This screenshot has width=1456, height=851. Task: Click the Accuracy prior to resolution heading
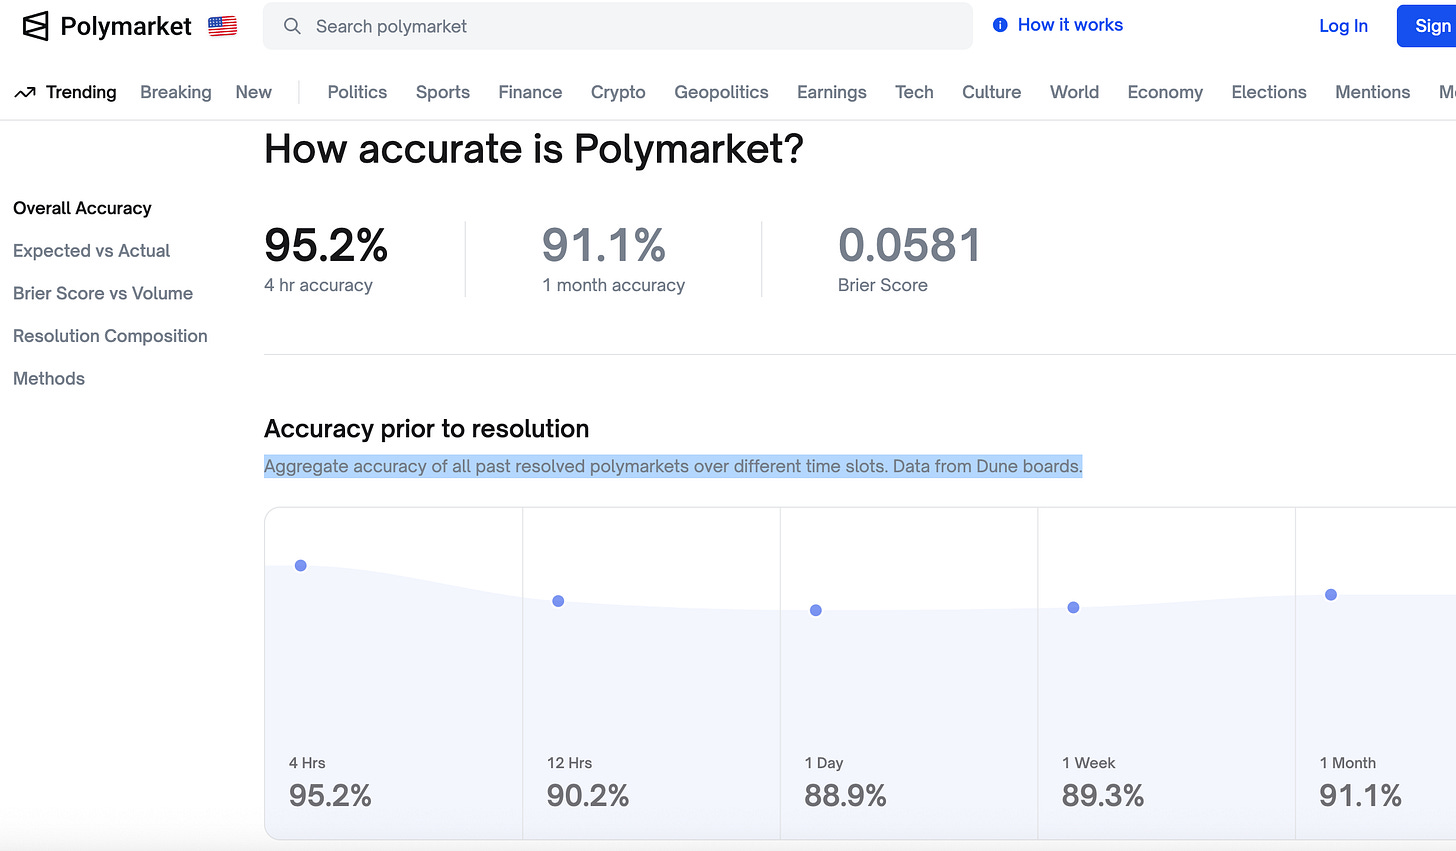point(426,429)
